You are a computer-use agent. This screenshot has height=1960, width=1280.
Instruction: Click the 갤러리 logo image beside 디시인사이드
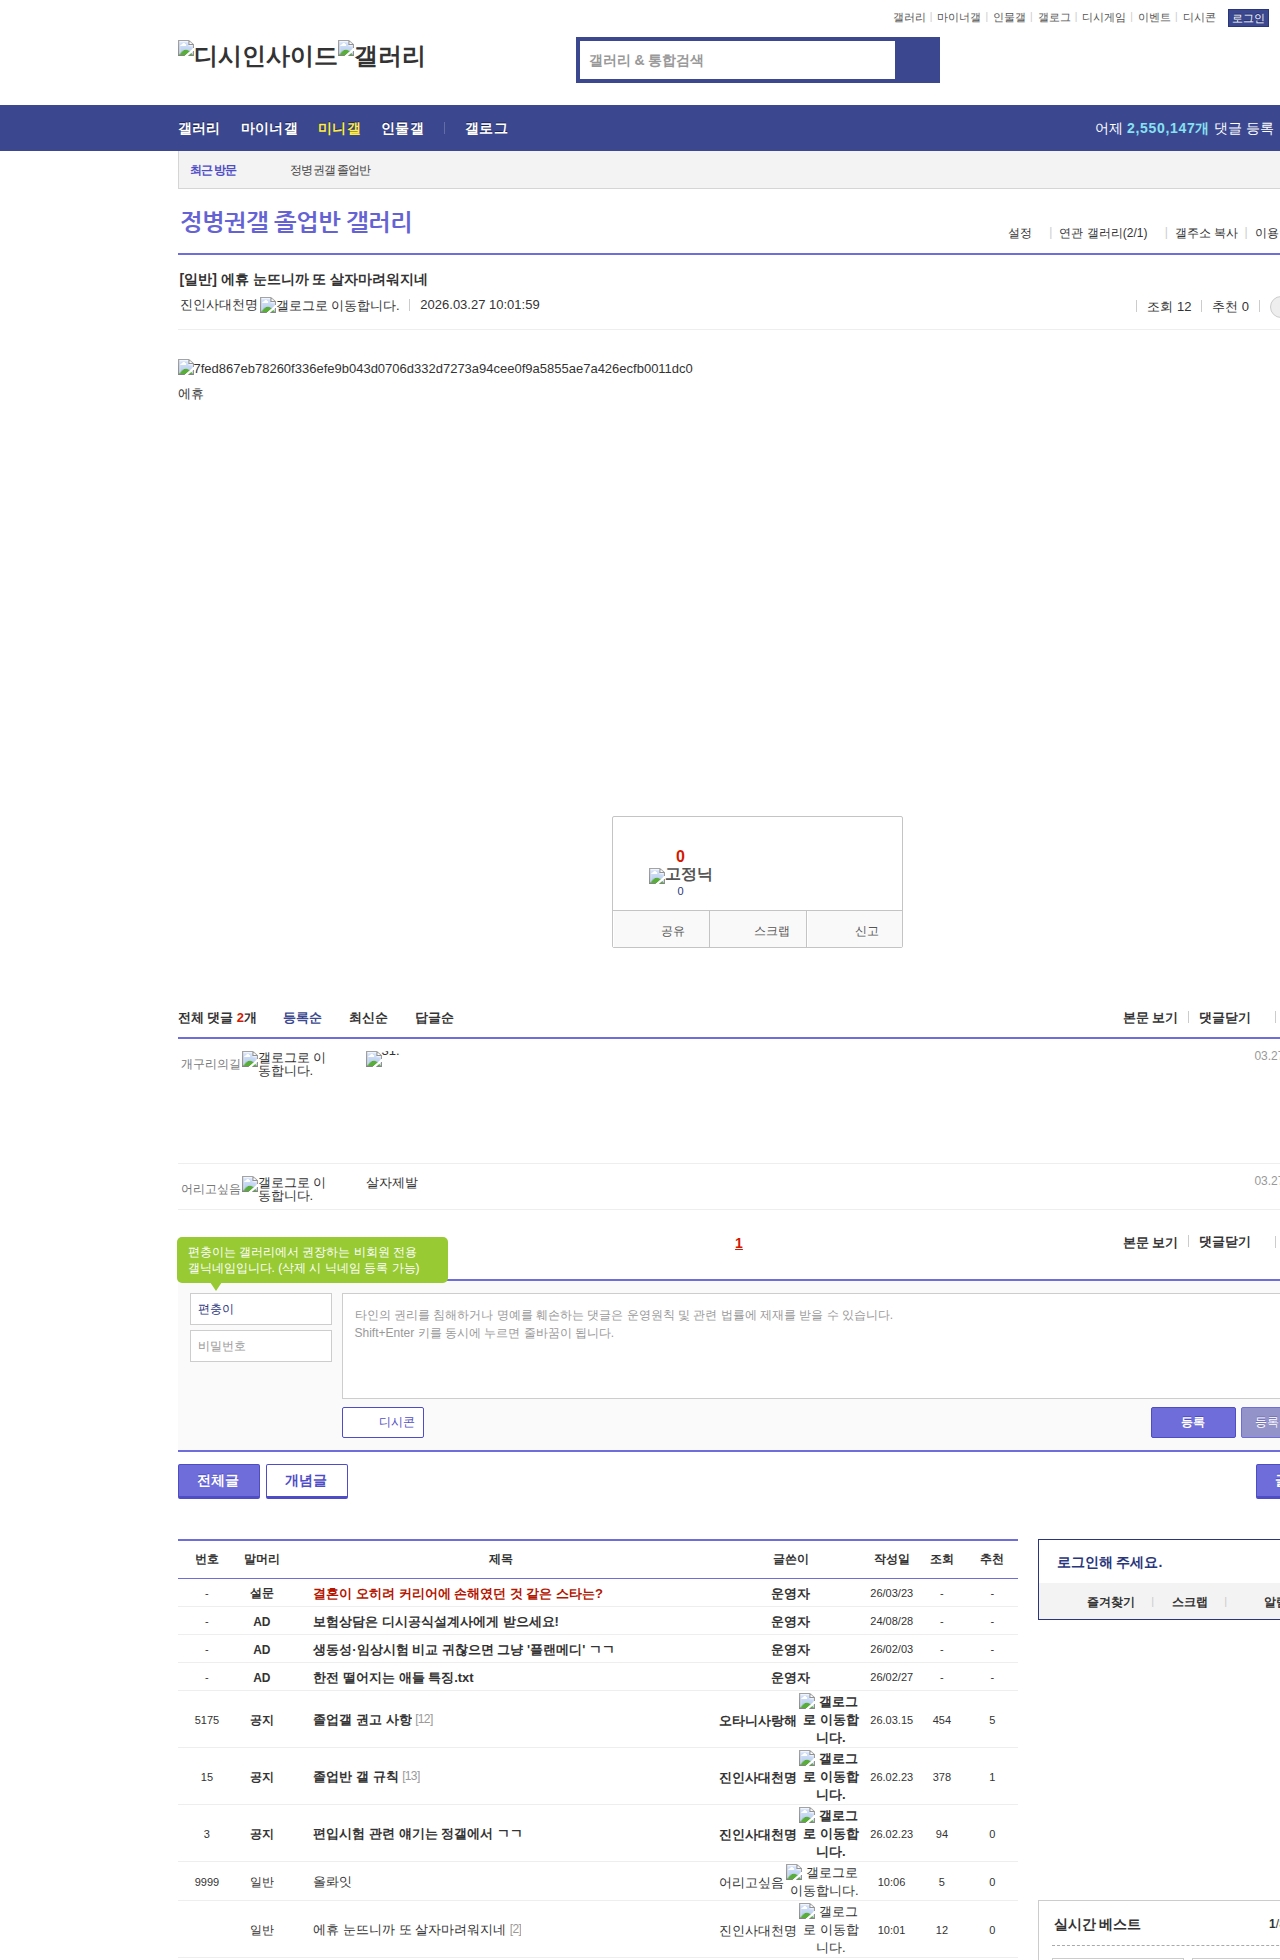point(381,56)
